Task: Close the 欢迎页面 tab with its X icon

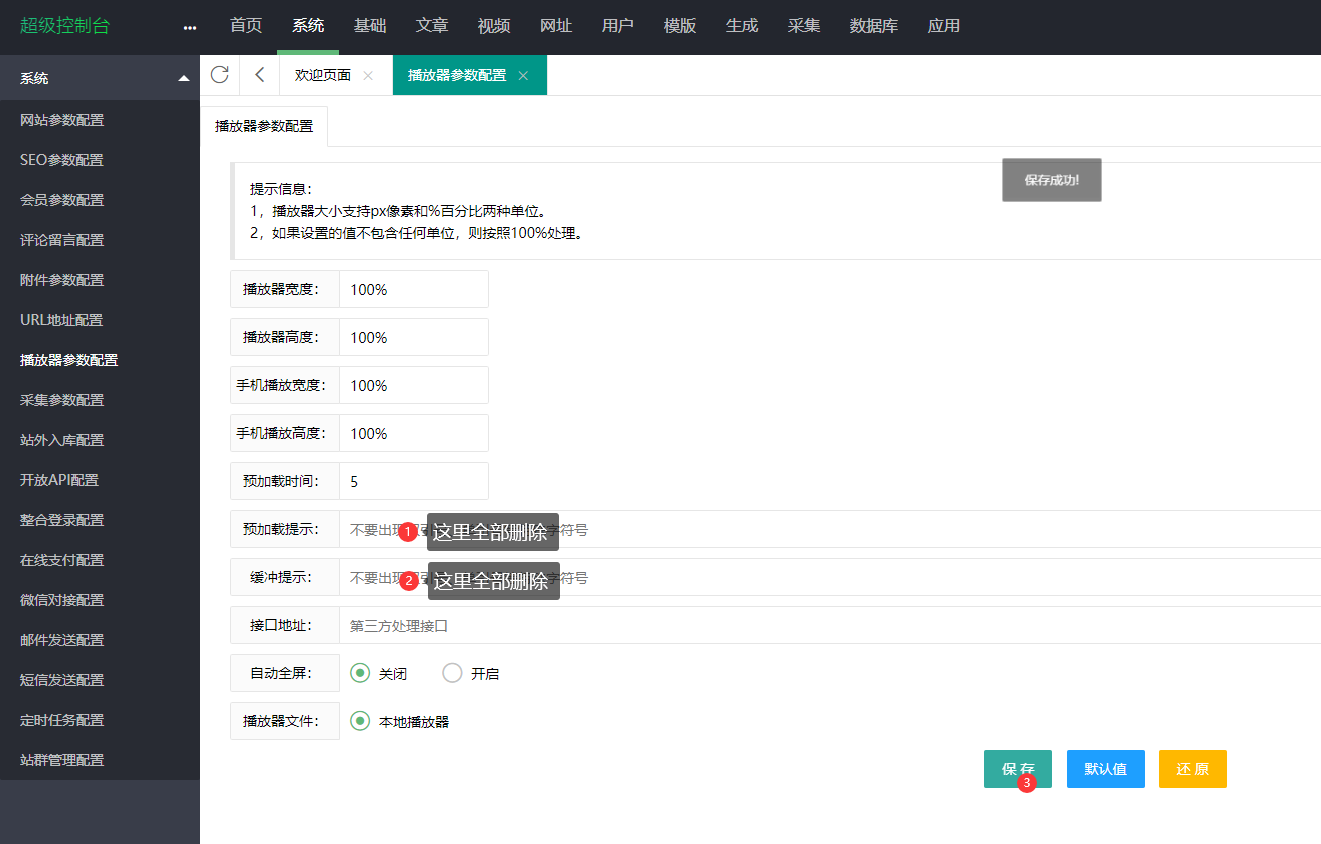Action: pos(366,74)
